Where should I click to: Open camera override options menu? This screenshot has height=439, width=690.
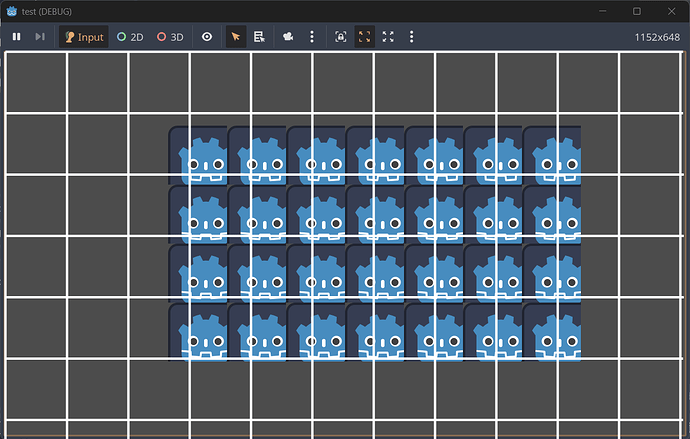click(312, 37)
